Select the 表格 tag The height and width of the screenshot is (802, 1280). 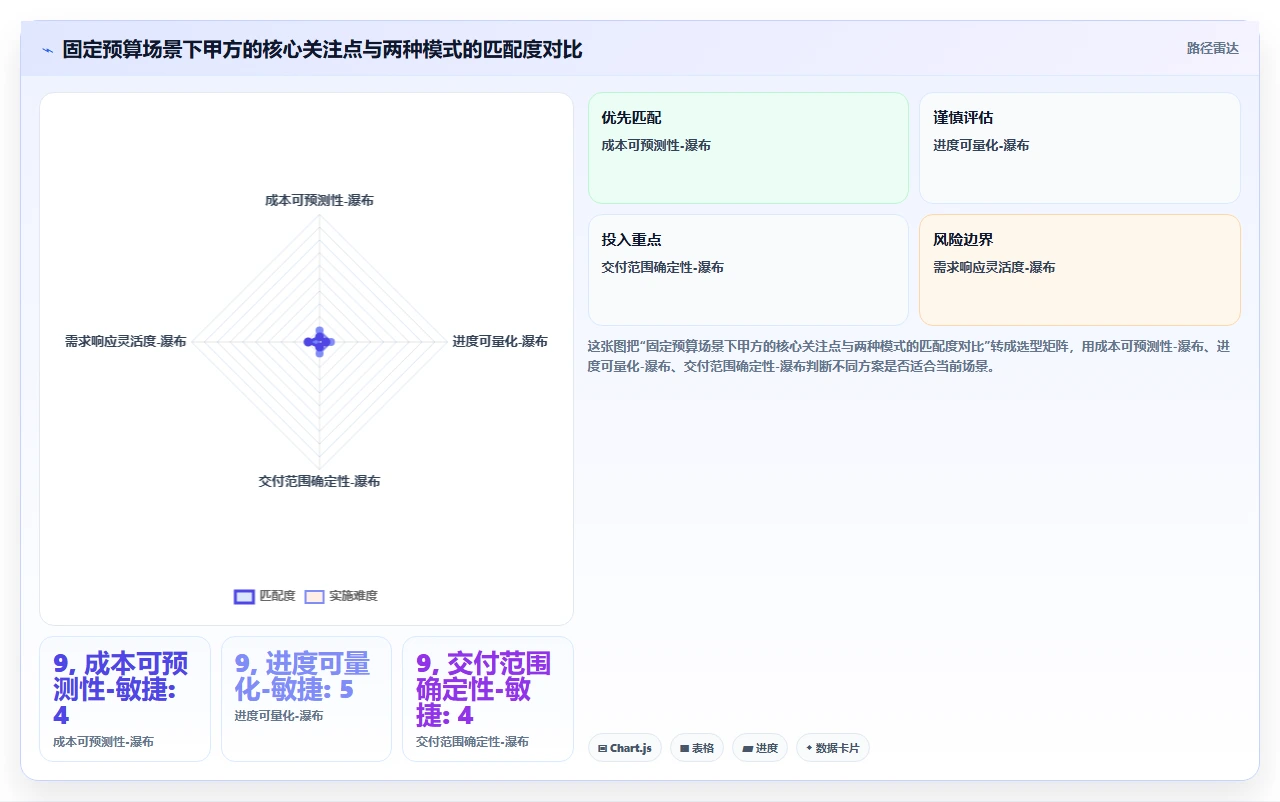(697, 748)
